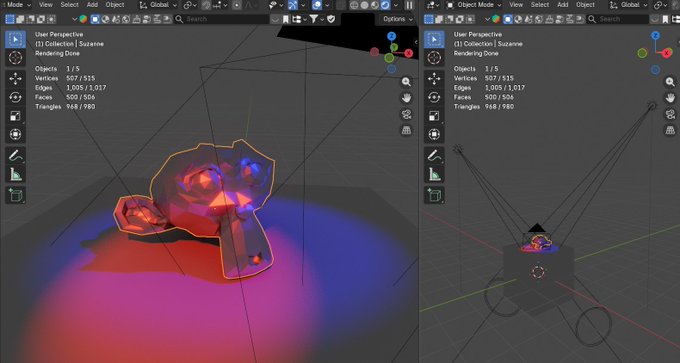Click Search field in left viewport header
Image resolution: width=680 pixels, height=363 pixels.
click(222, 19)
